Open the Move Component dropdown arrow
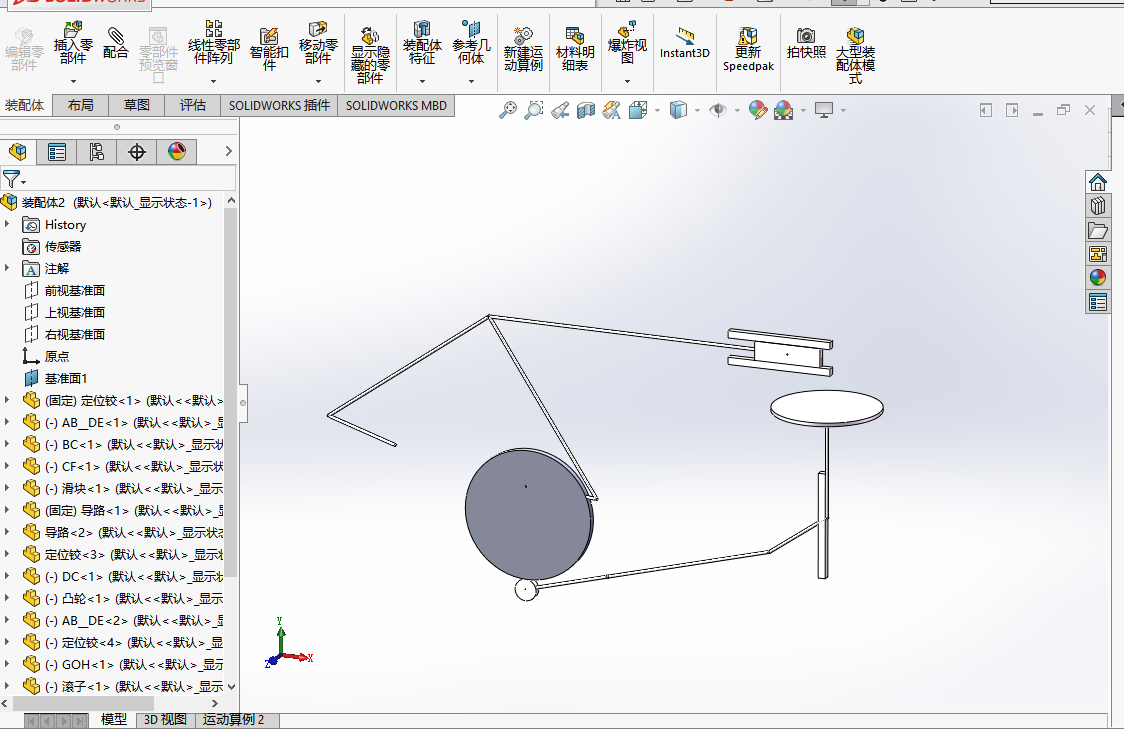The image size is (1124, 729). point(318,81)
